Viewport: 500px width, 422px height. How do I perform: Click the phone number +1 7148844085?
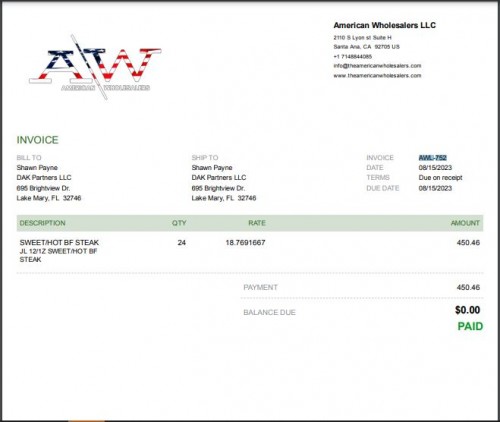pos(352,57)
